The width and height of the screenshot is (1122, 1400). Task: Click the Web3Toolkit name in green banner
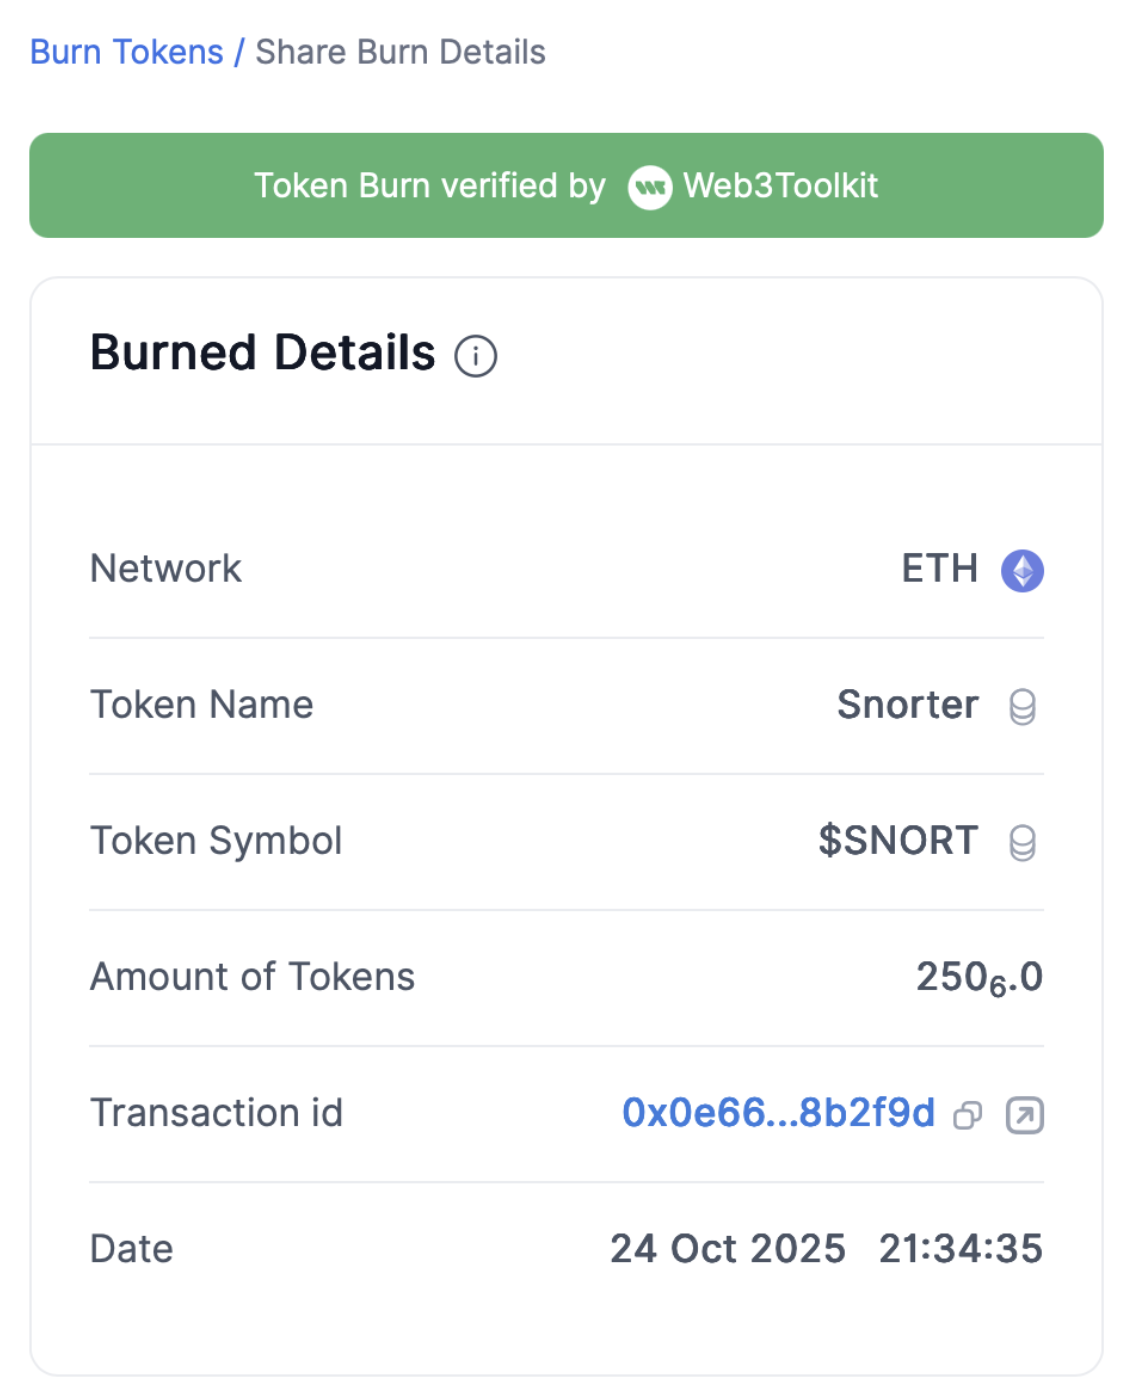(x=780, y=186)
